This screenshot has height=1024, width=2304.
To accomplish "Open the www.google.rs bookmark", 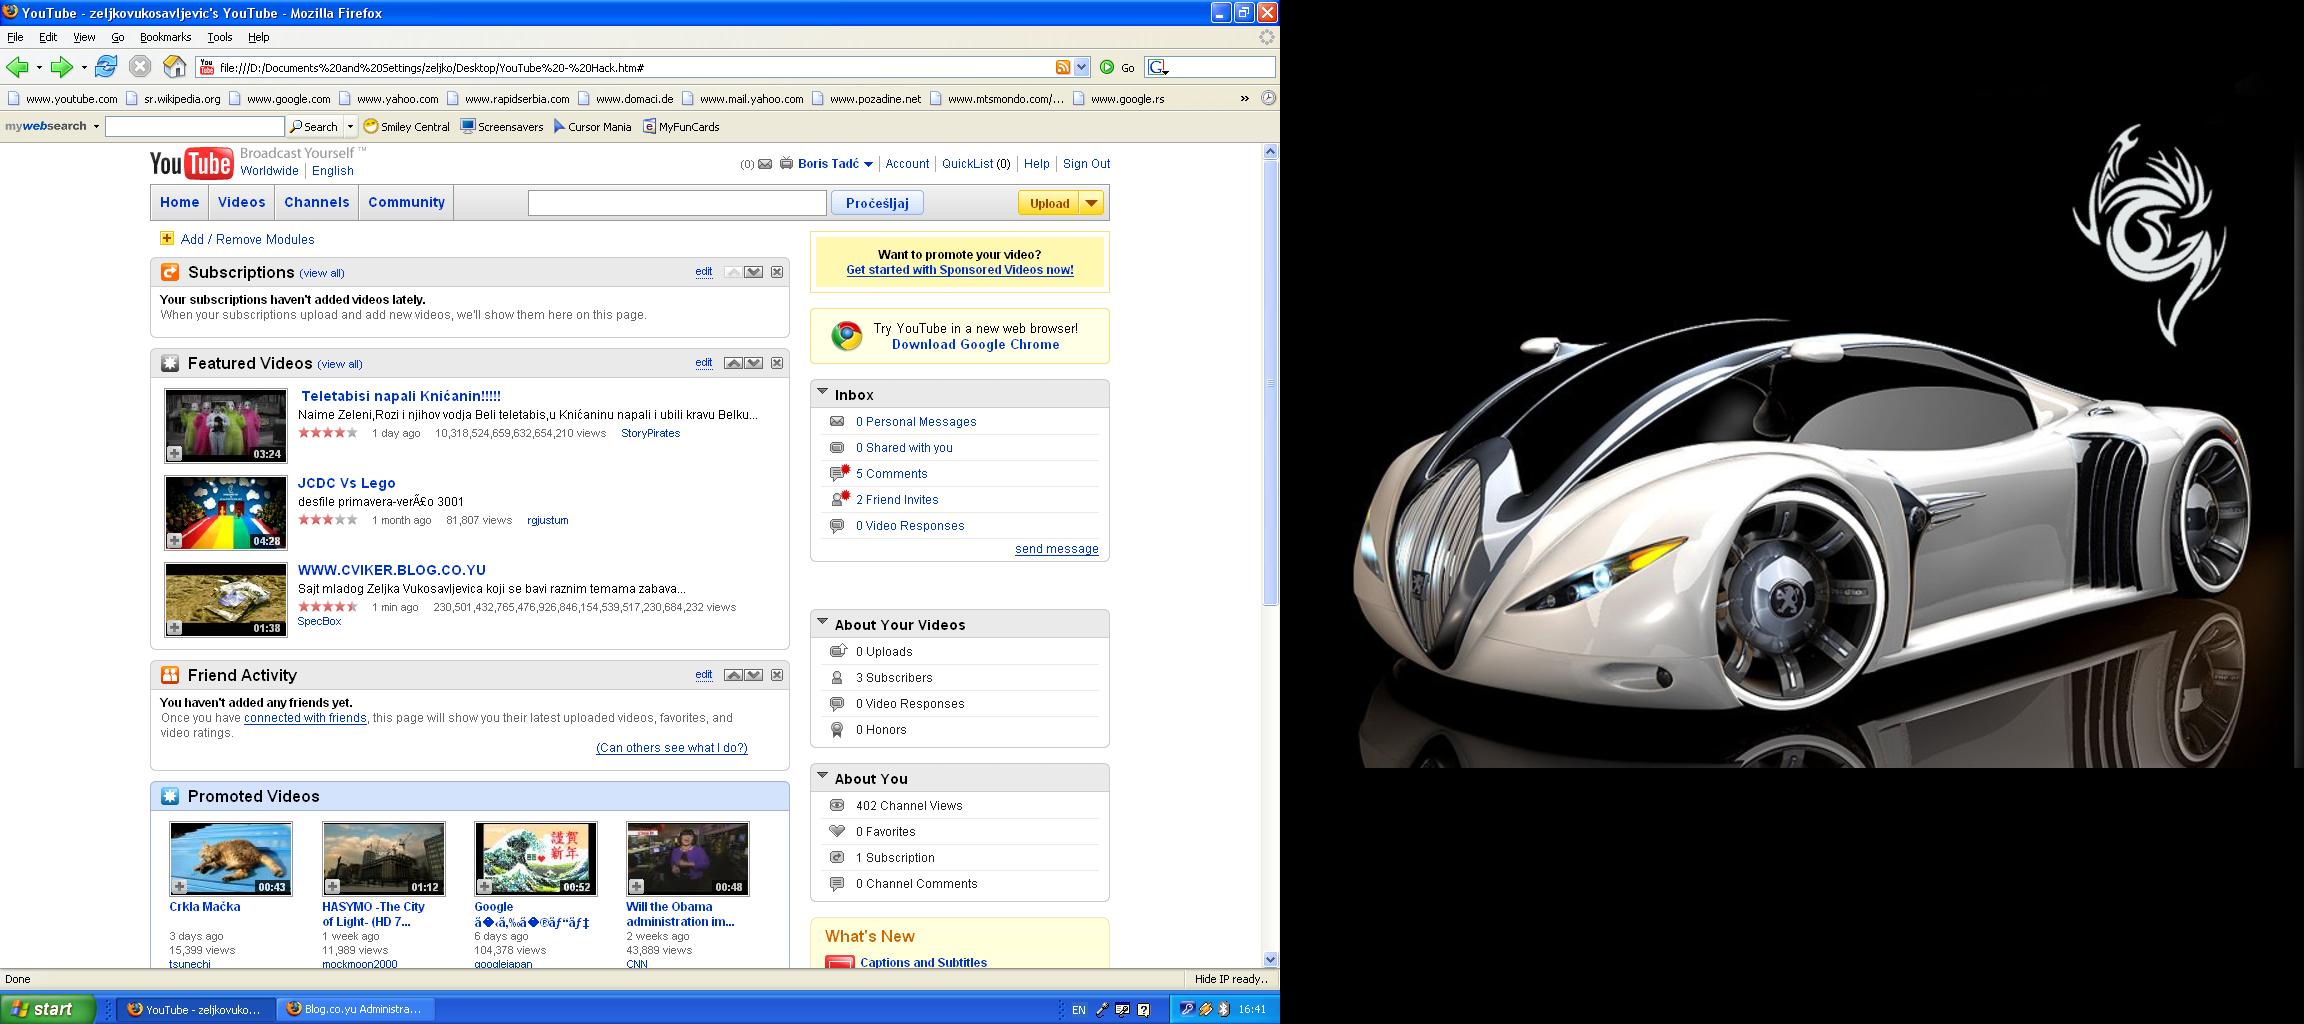I will pyautogui.click(x=1119, y=99).
